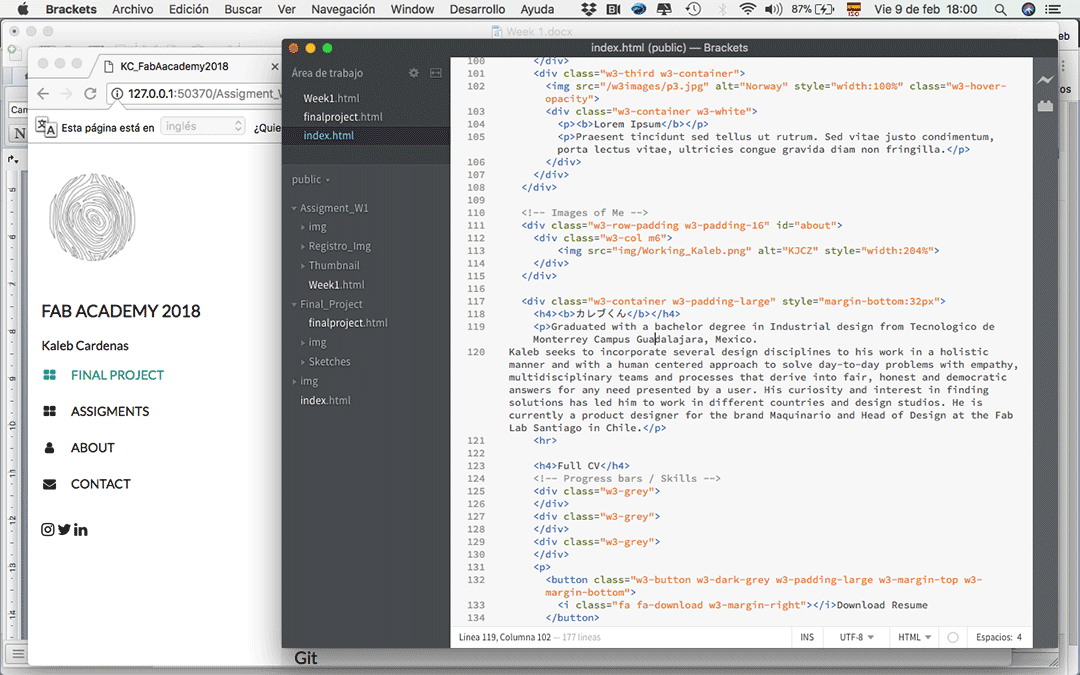Viewport: 1080px width, 675px height.
Task: Click the ASSIGMENTS navigation link
Action: [110, 411]
